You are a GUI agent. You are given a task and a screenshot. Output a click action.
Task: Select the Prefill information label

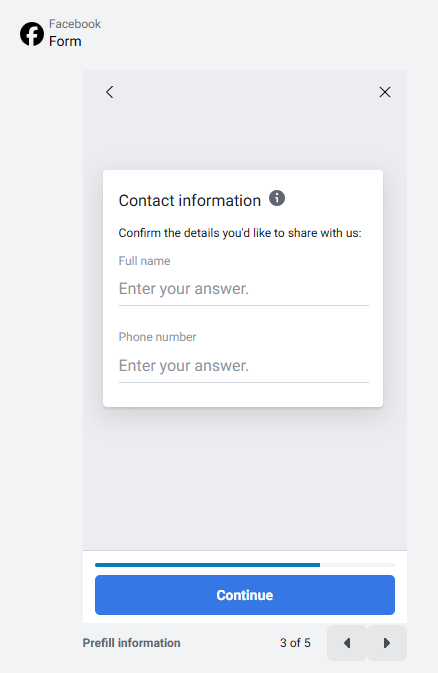click(131, 643)
